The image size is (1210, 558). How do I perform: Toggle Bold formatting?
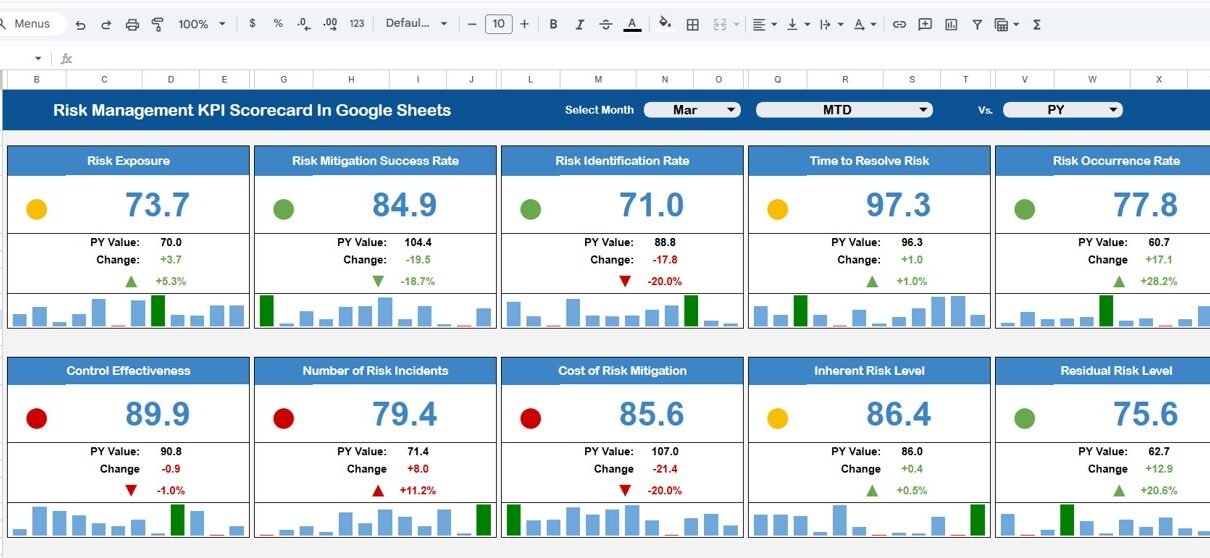[553, 24]
